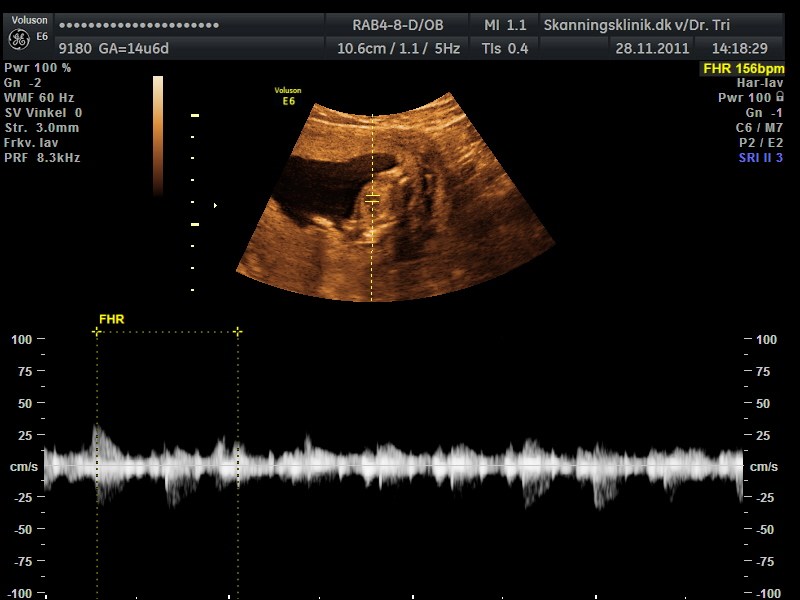Screen dimensions: 800x600
Task: Click the right FHR caliper cross marker
Action: [237, 331]
